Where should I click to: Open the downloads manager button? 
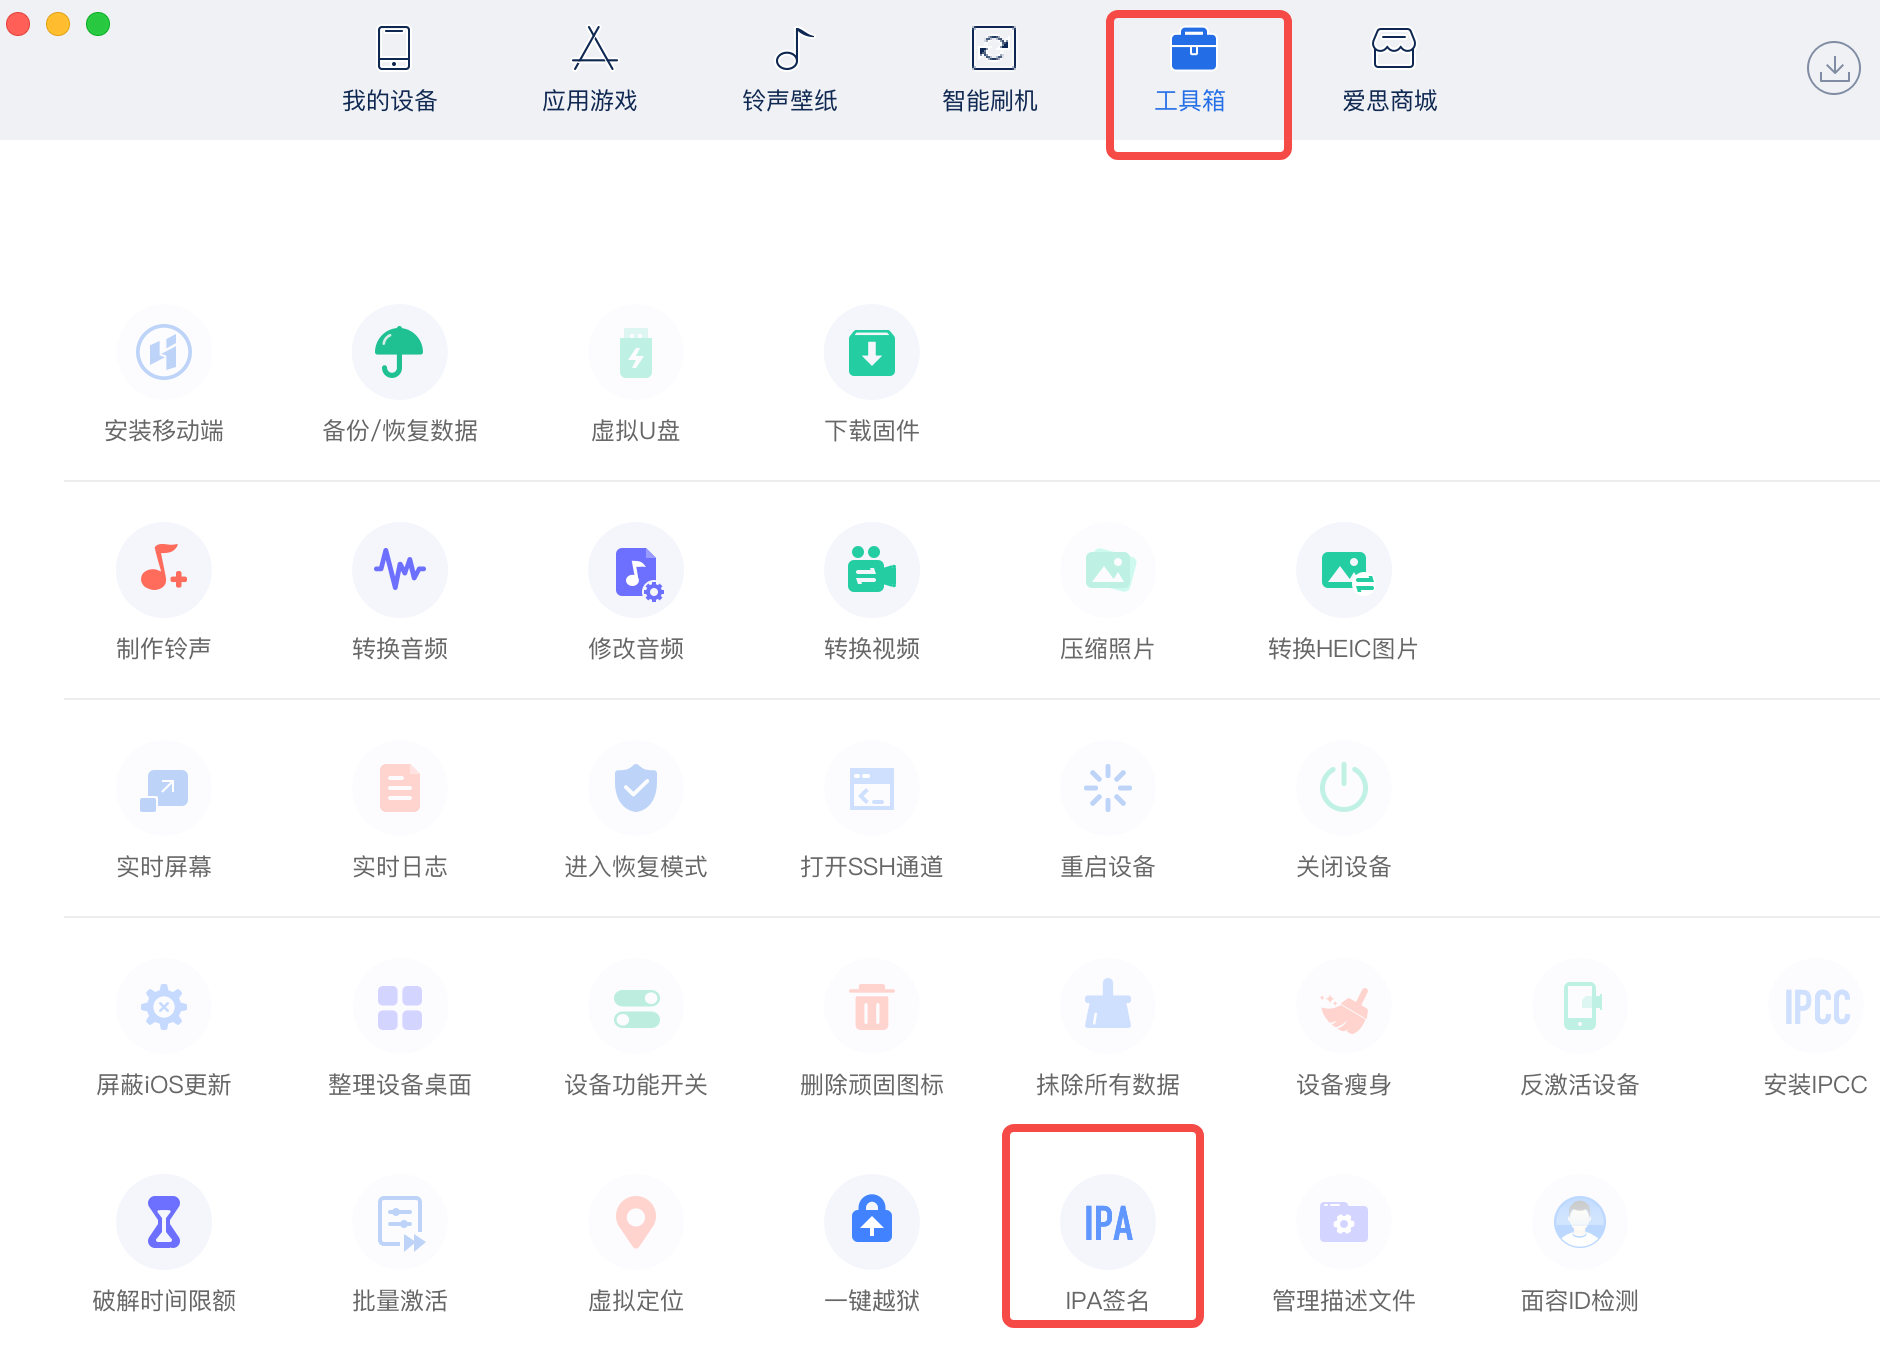point(1833,68)
